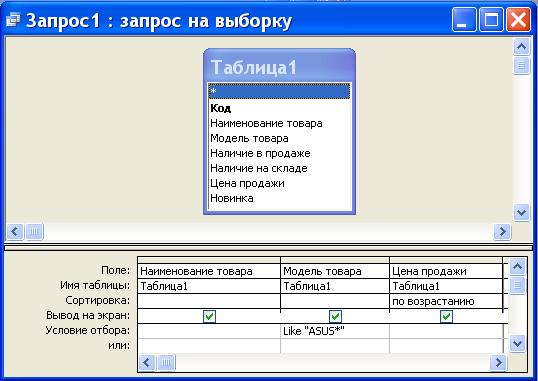Click Имя таблицы cell under Модель товара
538x381 pixels.
coord(335,286)
